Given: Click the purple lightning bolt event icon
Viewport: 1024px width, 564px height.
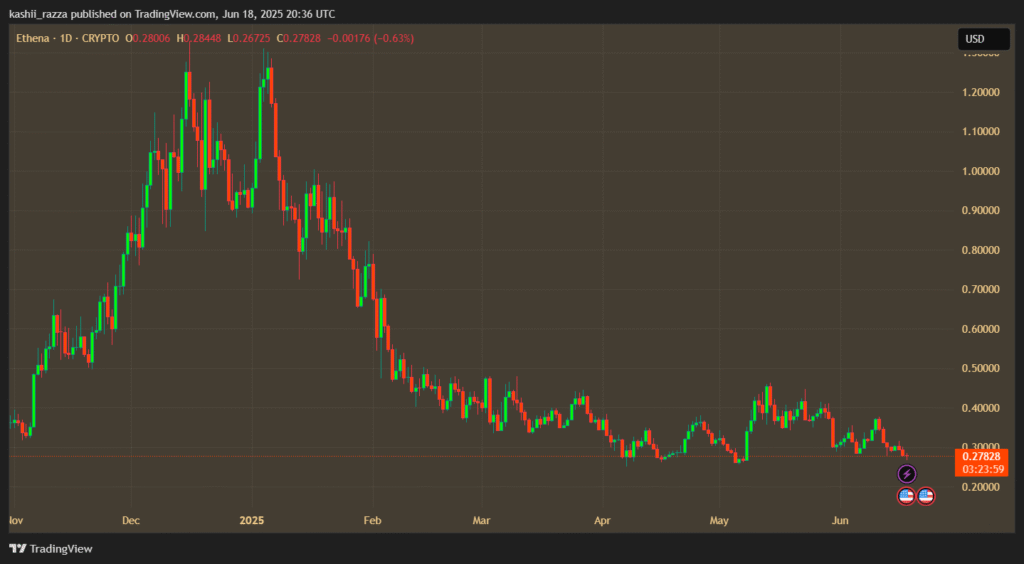Looking at the screenshot, I should click(906, 474).
